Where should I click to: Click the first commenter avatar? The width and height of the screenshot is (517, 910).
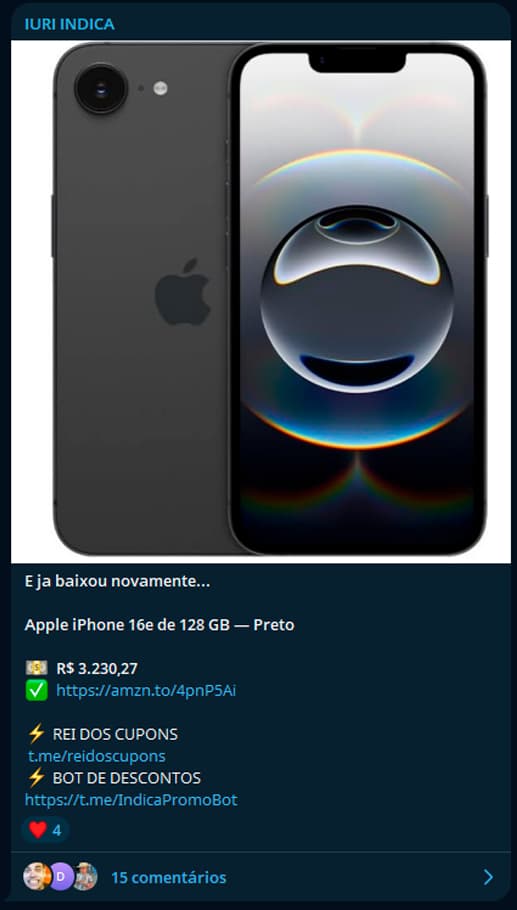36,876
